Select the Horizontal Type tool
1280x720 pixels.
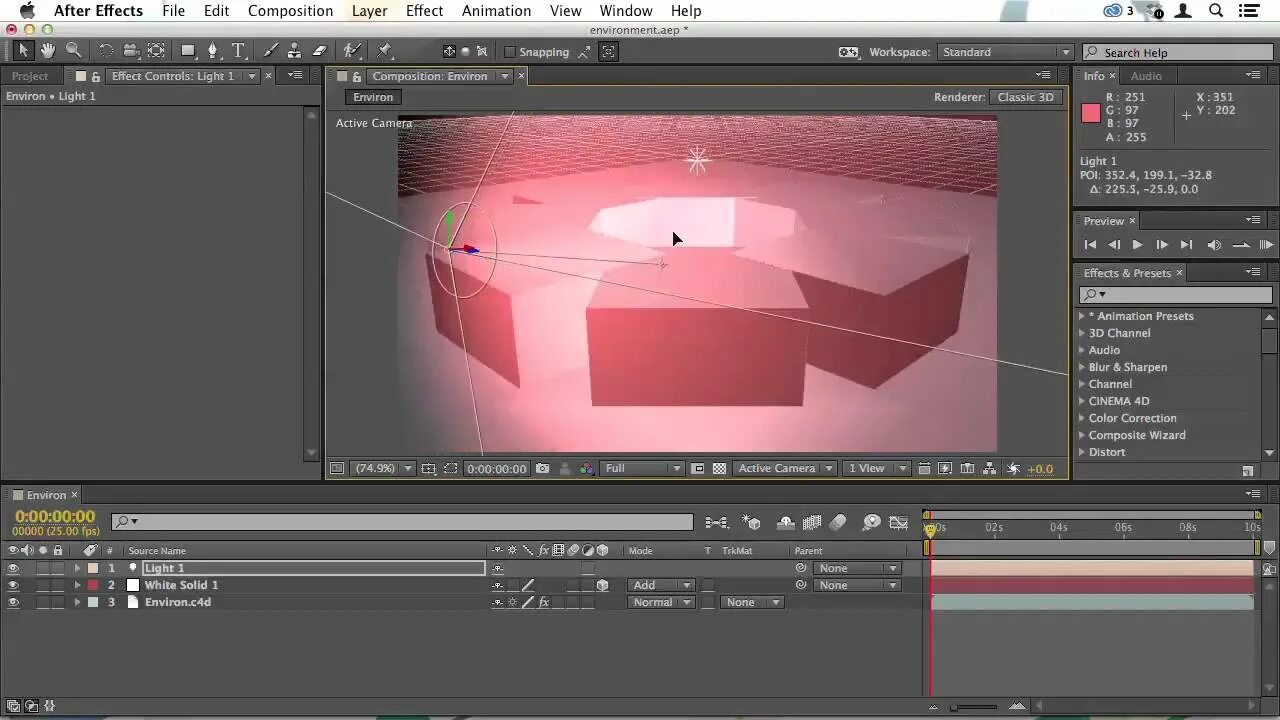pyautogui.click(x=238, y=51)
